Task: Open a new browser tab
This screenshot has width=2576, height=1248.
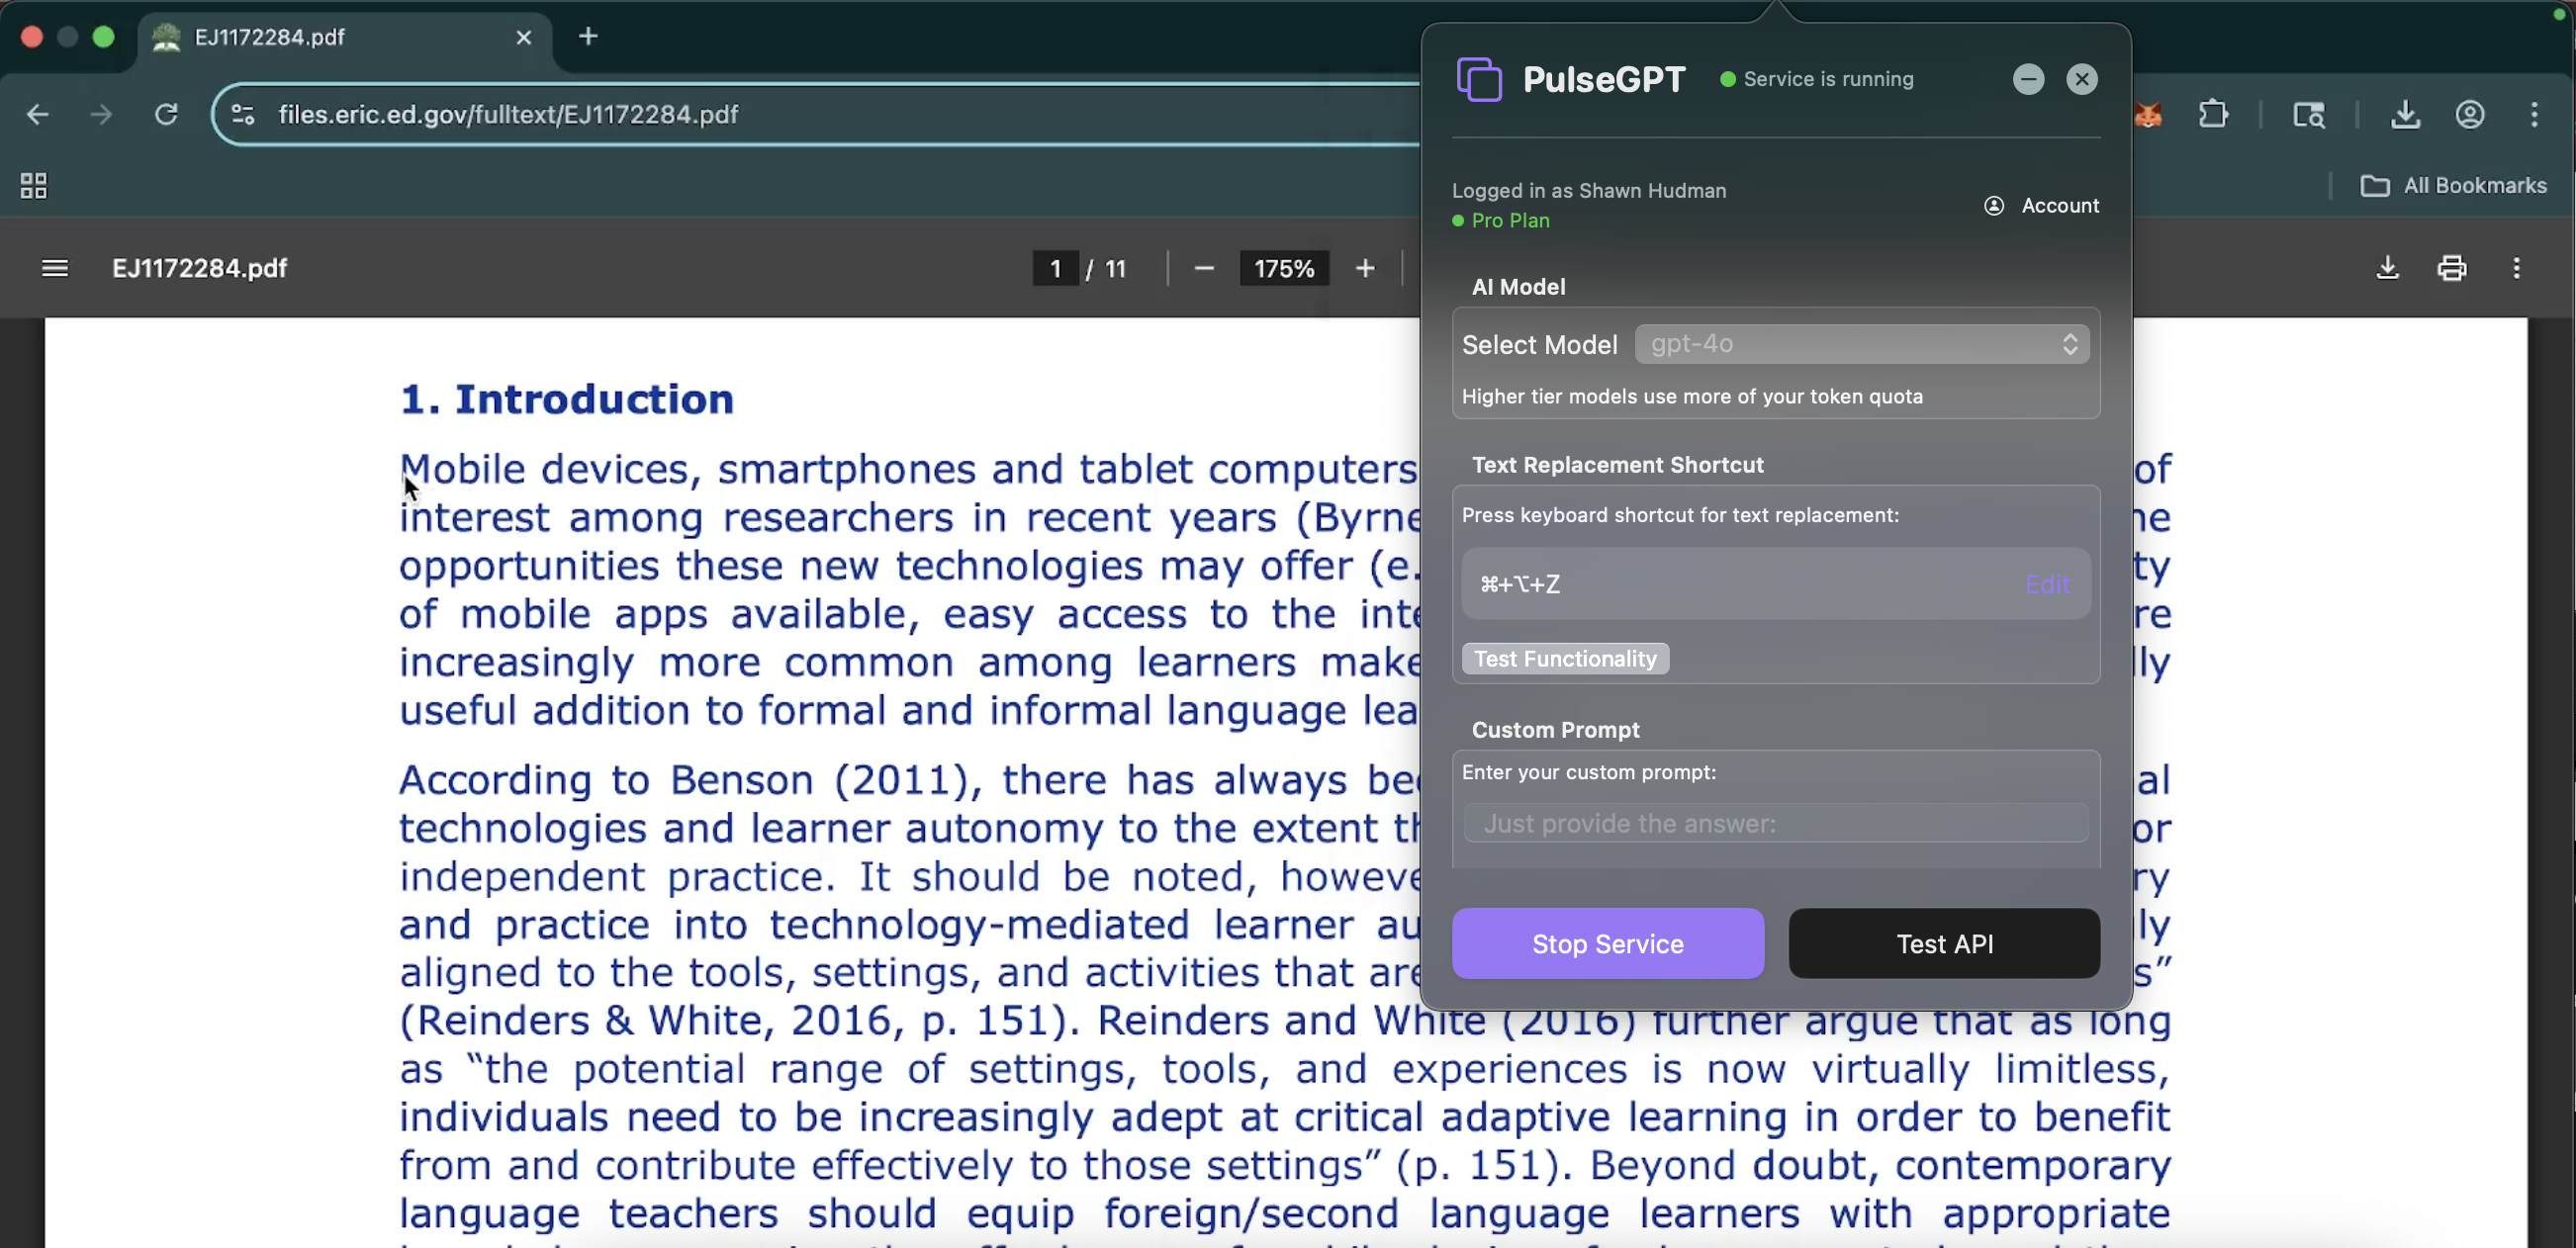Action: [588, 37]
